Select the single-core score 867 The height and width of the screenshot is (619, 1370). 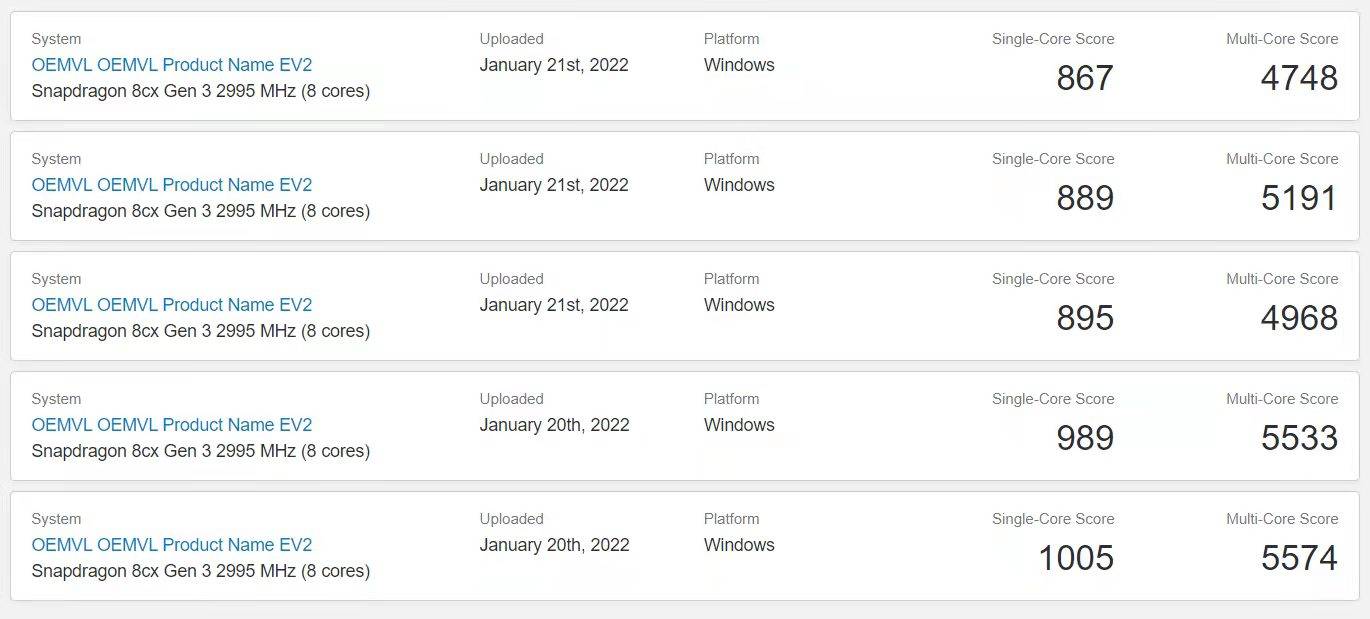pyautogui.click(x=1084, y=77)
